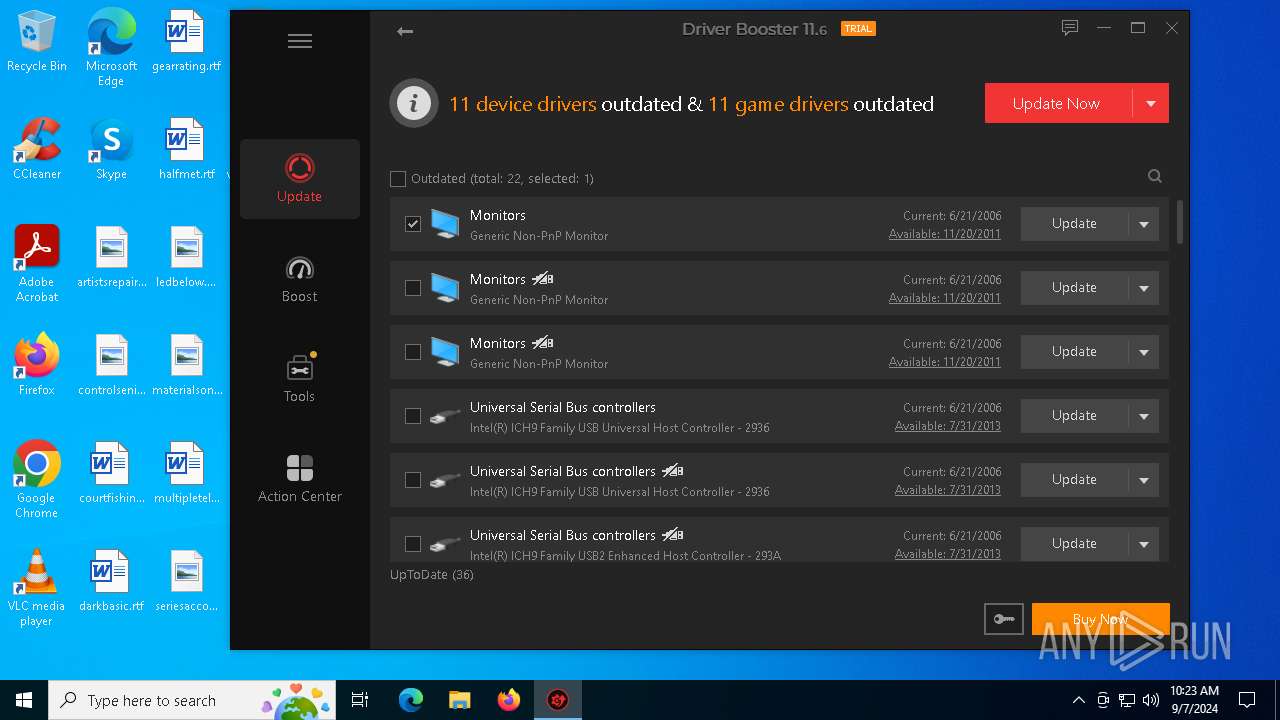Viewport: 1280px width, 720px height.
Task: Expand dropdown next to third Monitors Update
Action: click(x=1144, y=352)
